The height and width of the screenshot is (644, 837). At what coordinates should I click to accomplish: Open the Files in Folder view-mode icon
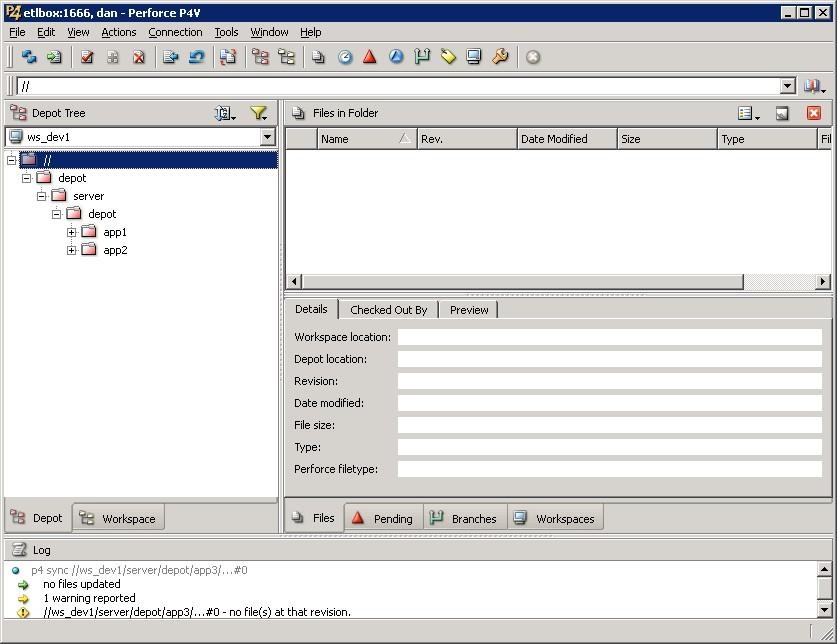coord(748,113)
